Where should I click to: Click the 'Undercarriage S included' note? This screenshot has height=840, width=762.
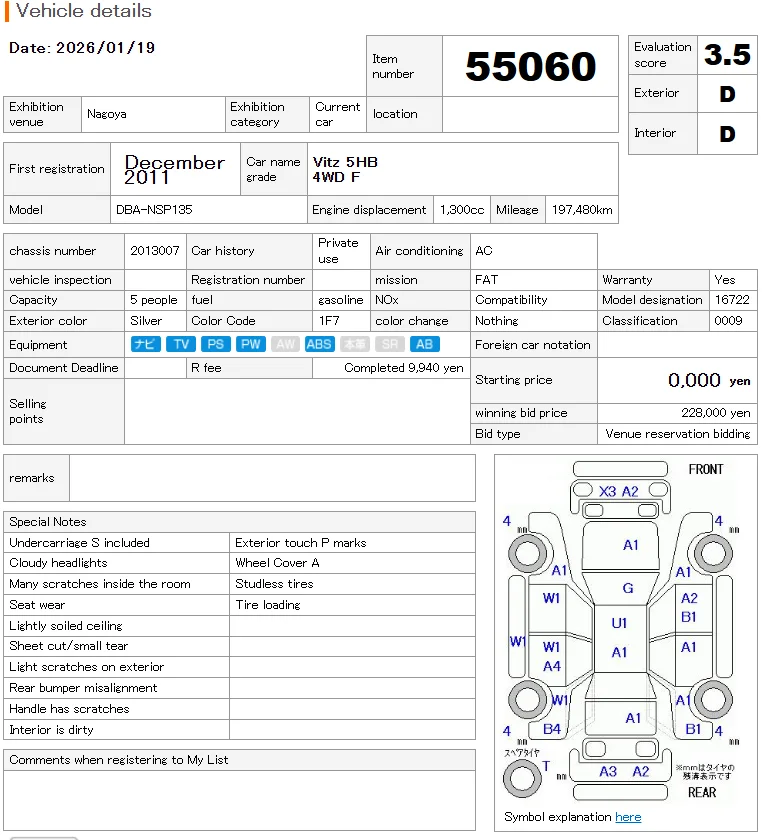pos(79,543)
